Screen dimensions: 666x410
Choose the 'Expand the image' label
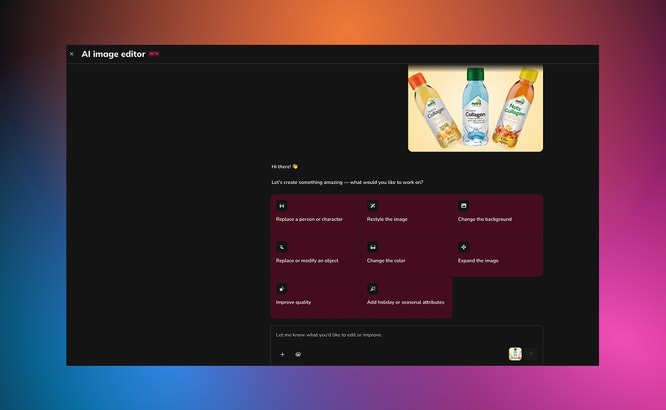pyautogui.click(x=478, y=260)
